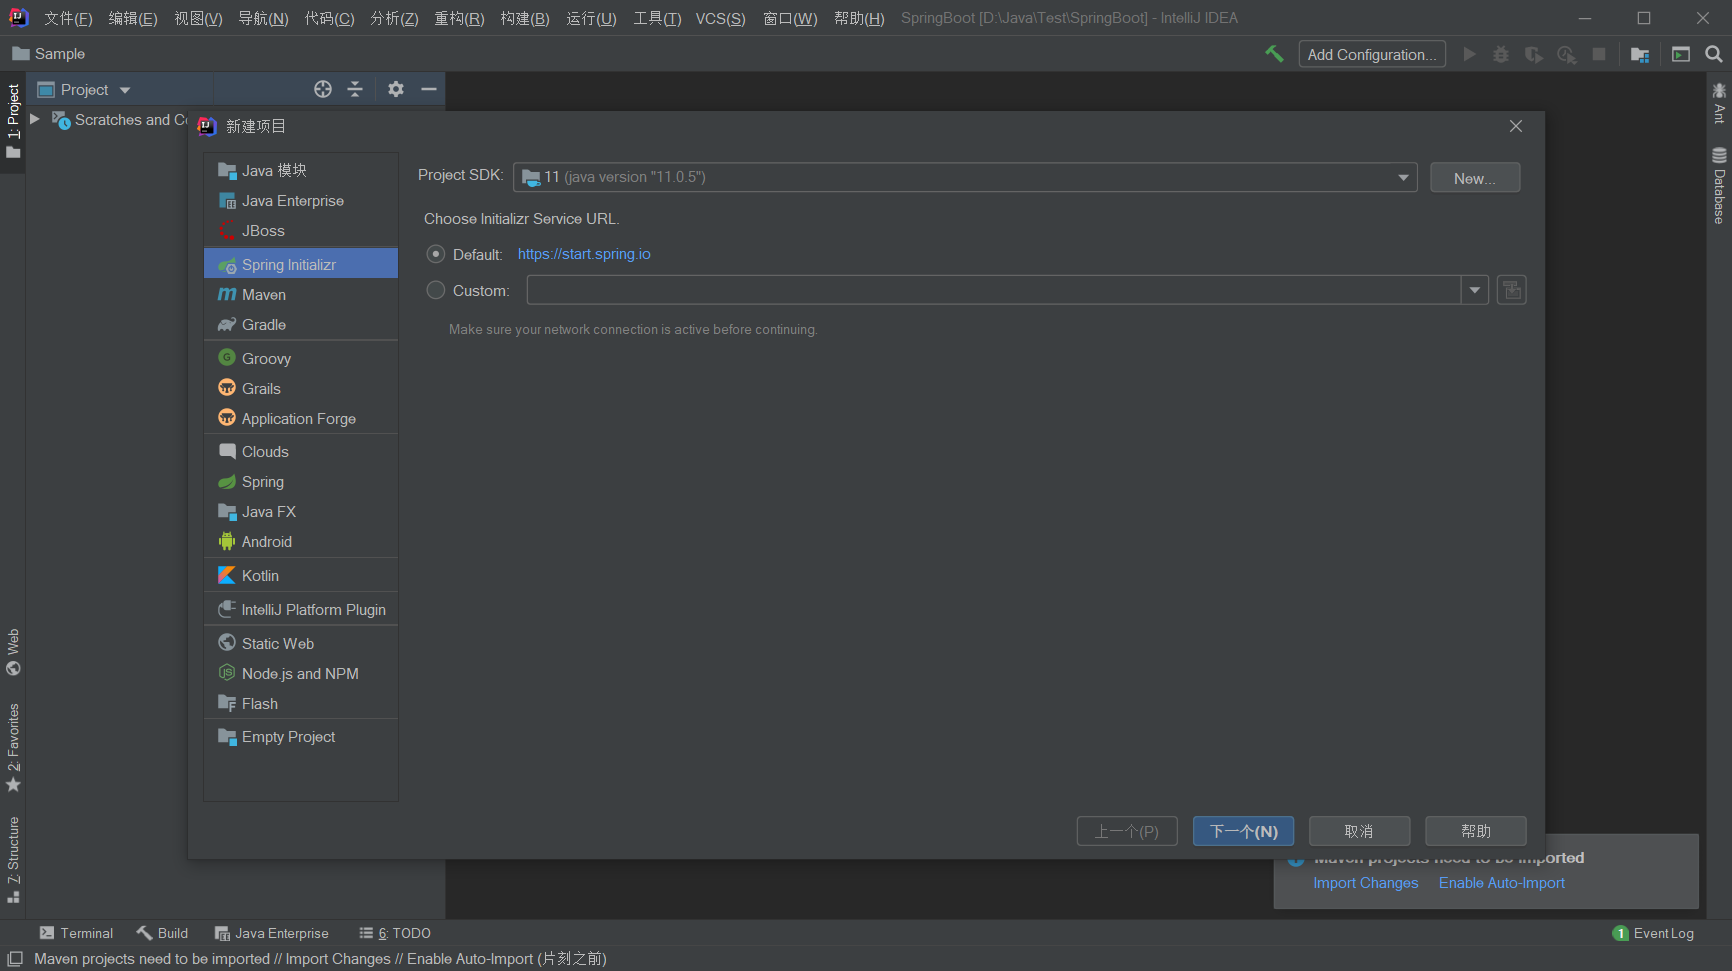Open the Event Log
Viewport: 1732px width, 971px height.
(x=1654, y=933)
